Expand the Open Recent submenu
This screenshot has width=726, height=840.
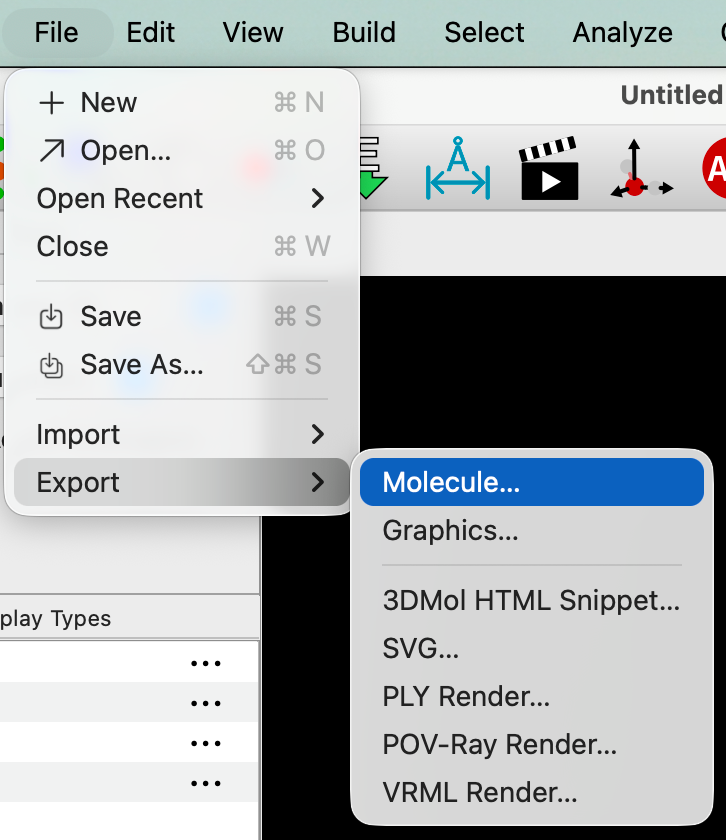320,199
